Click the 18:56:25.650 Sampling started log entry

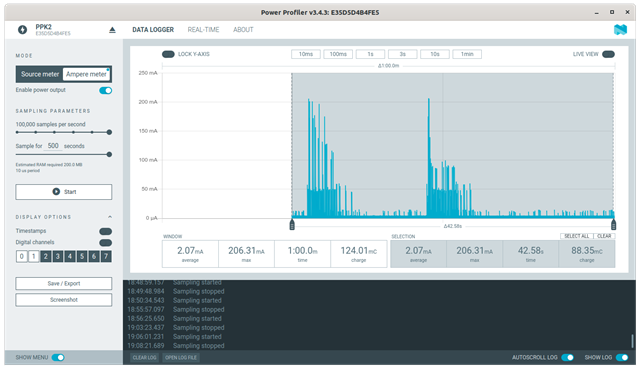(174, 318)
